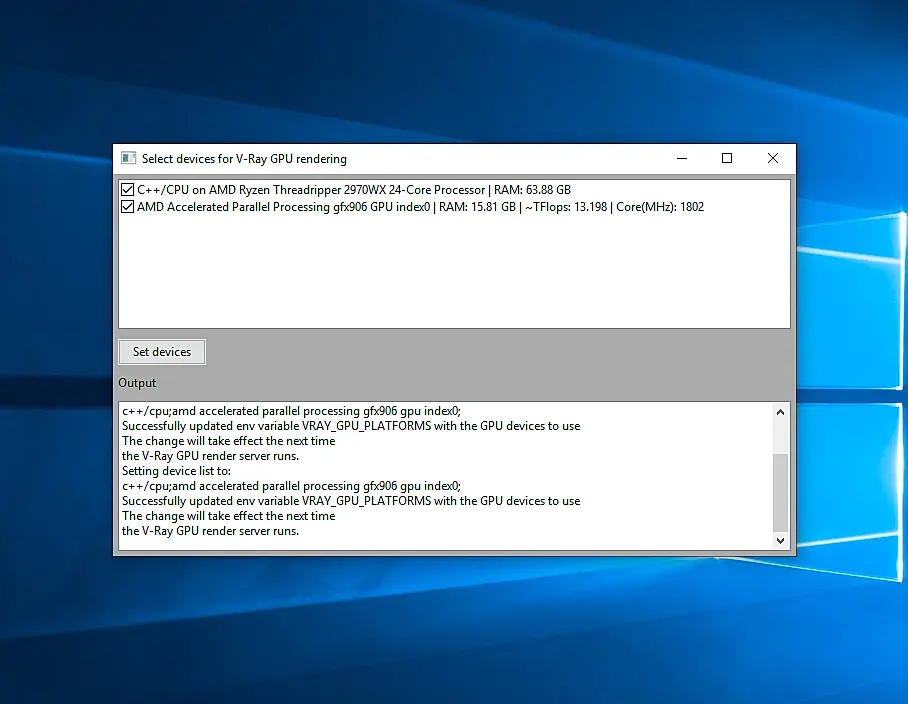This screenshot has width=908, height=704.
Task: Click the Output label
Action: pos(137,383)
